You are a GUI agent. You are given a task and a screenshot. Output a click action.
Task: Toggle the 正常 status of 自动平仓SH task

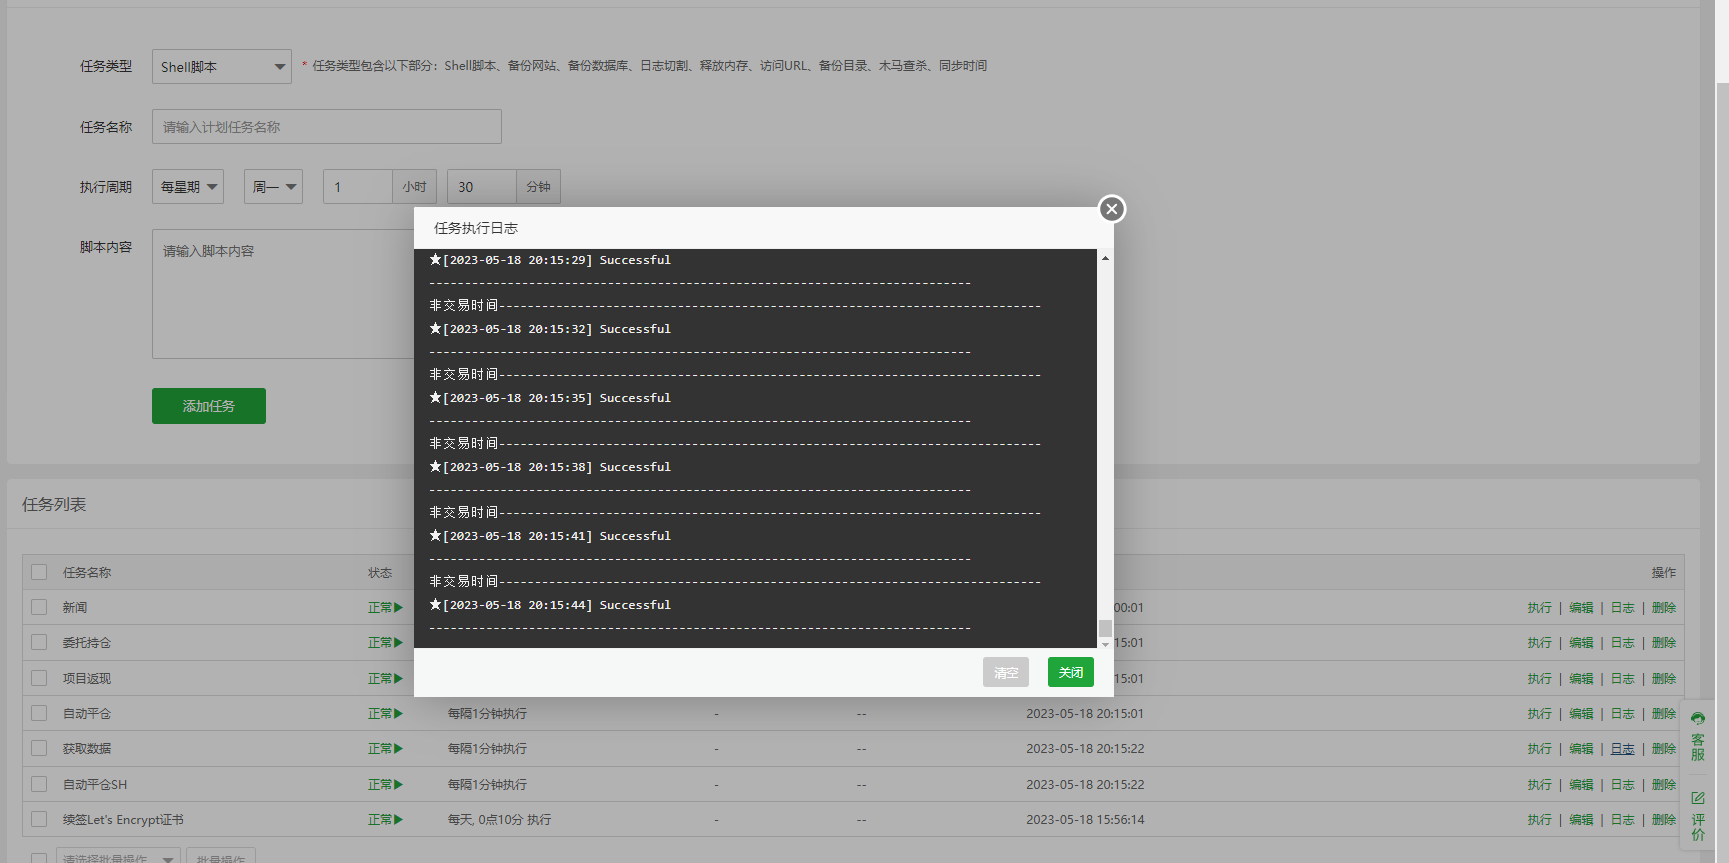click(385, 785)
